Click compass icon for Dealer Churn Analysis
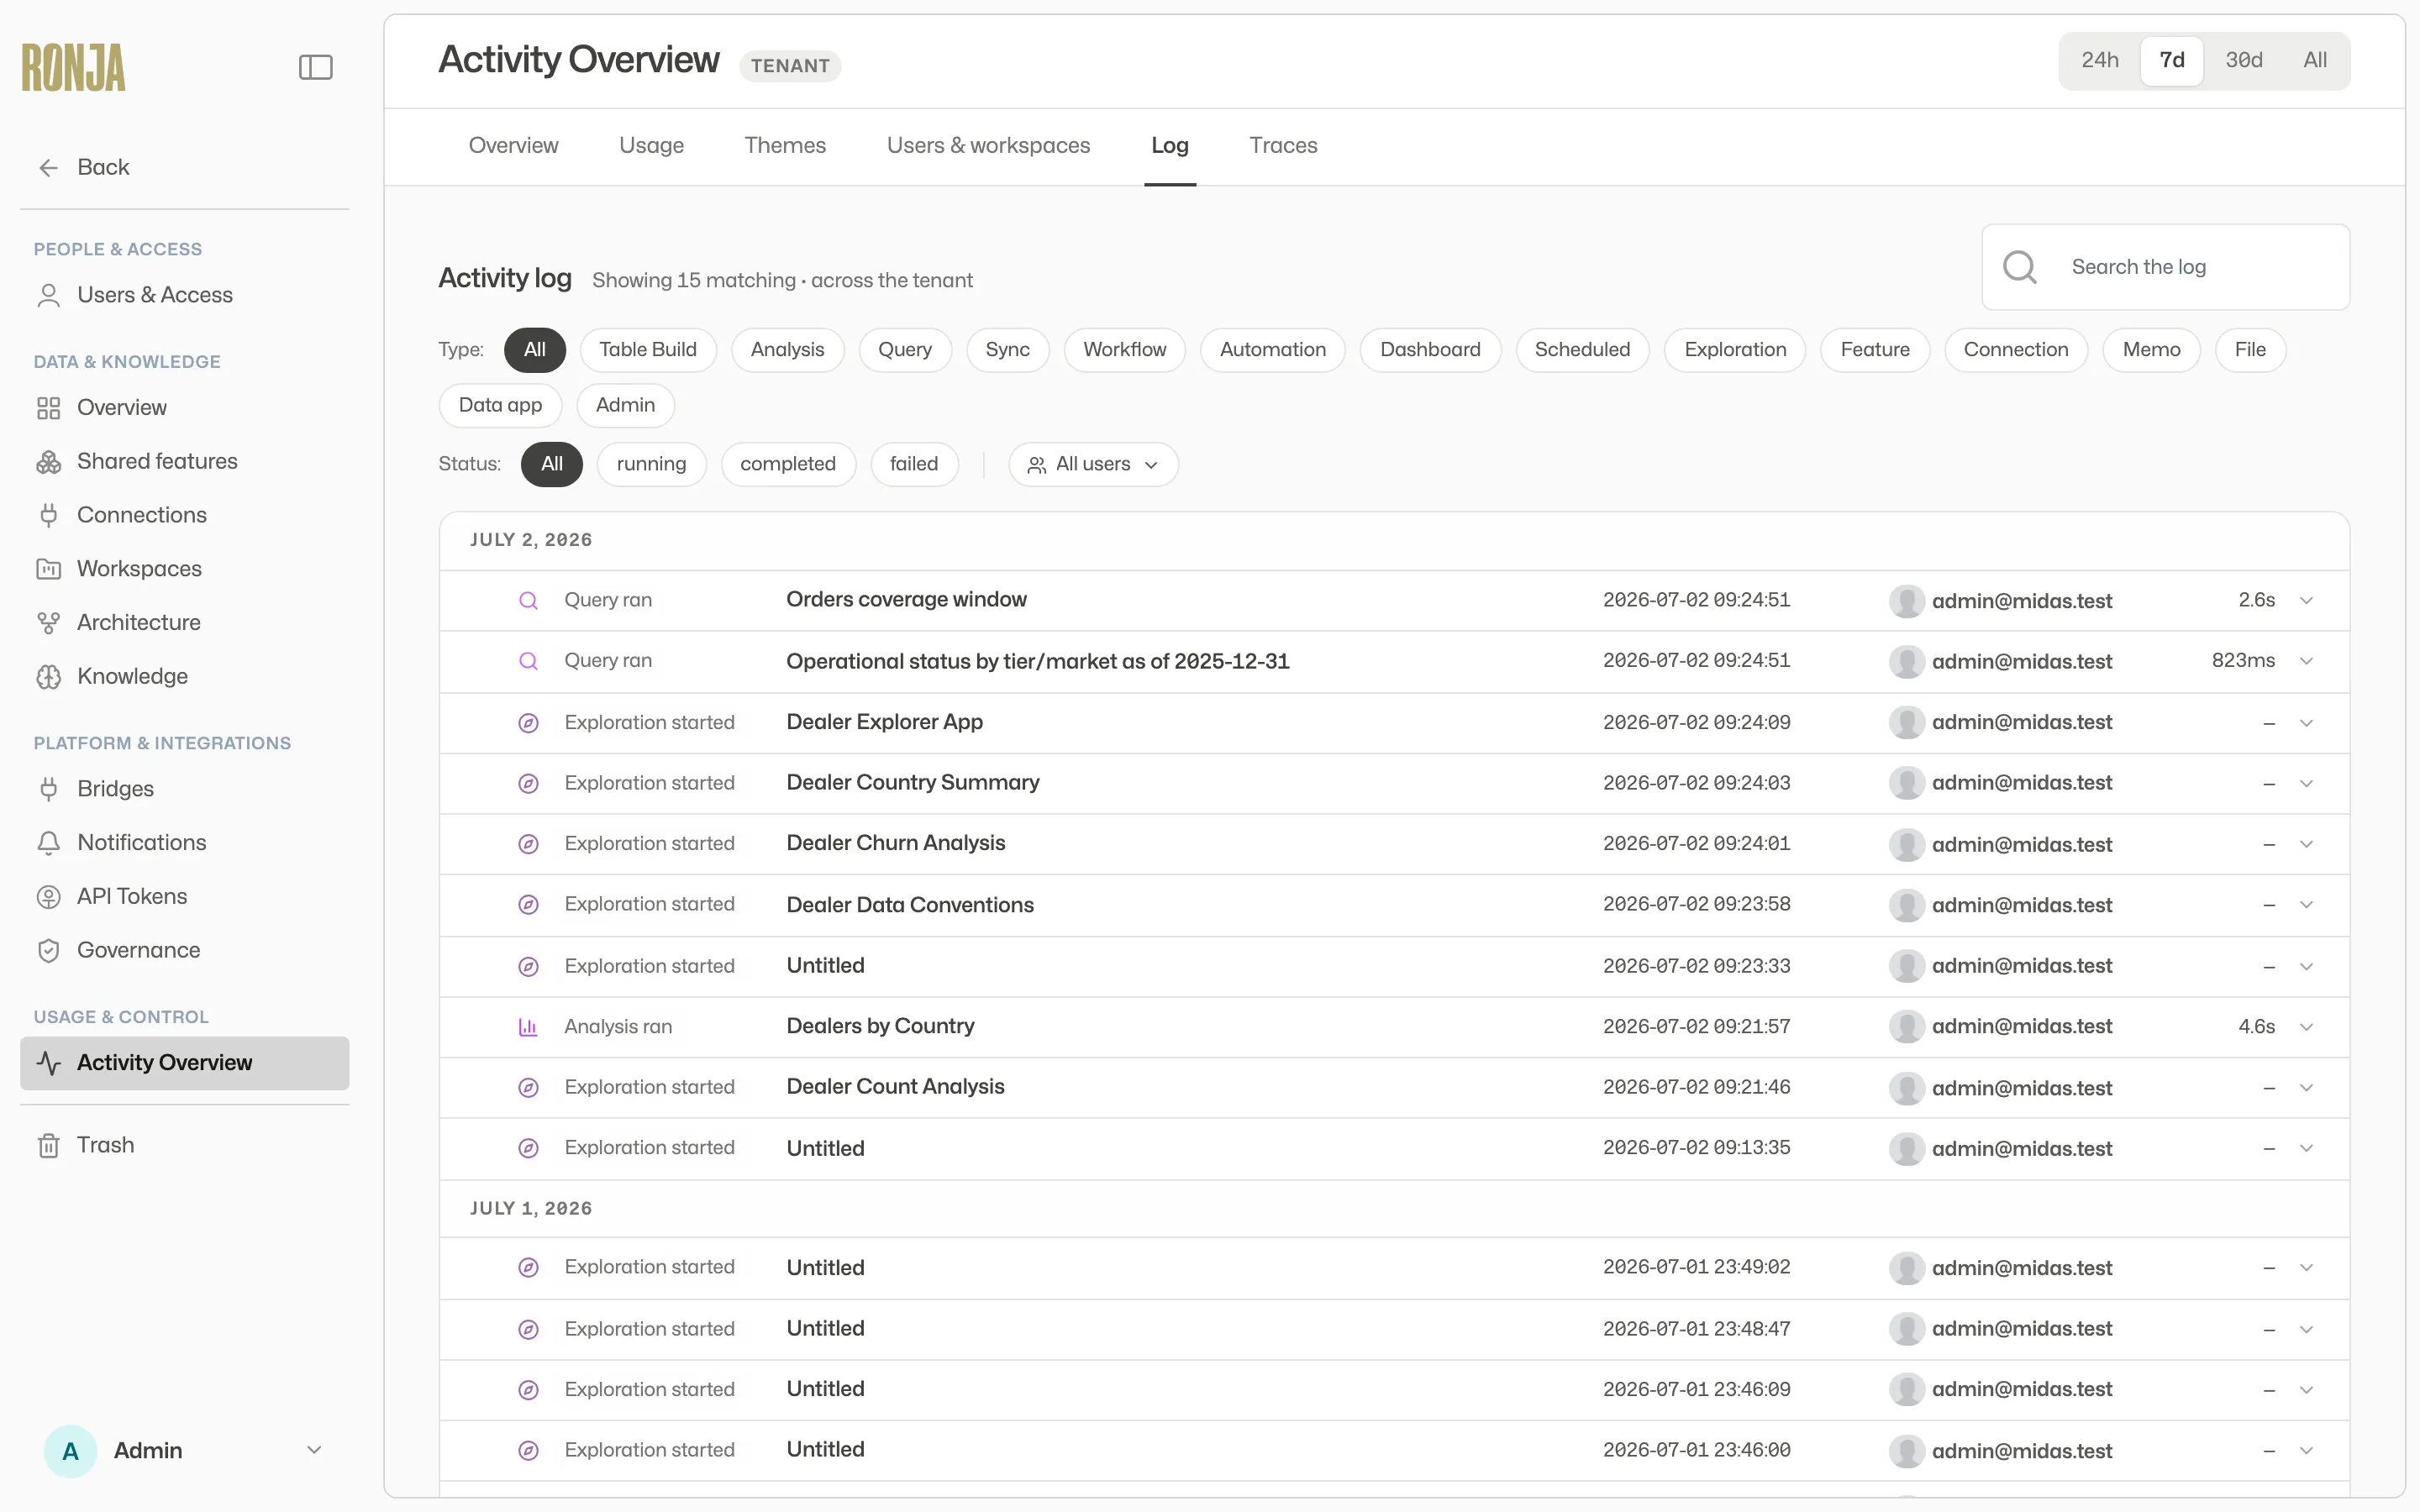 [x=528, y=844]
